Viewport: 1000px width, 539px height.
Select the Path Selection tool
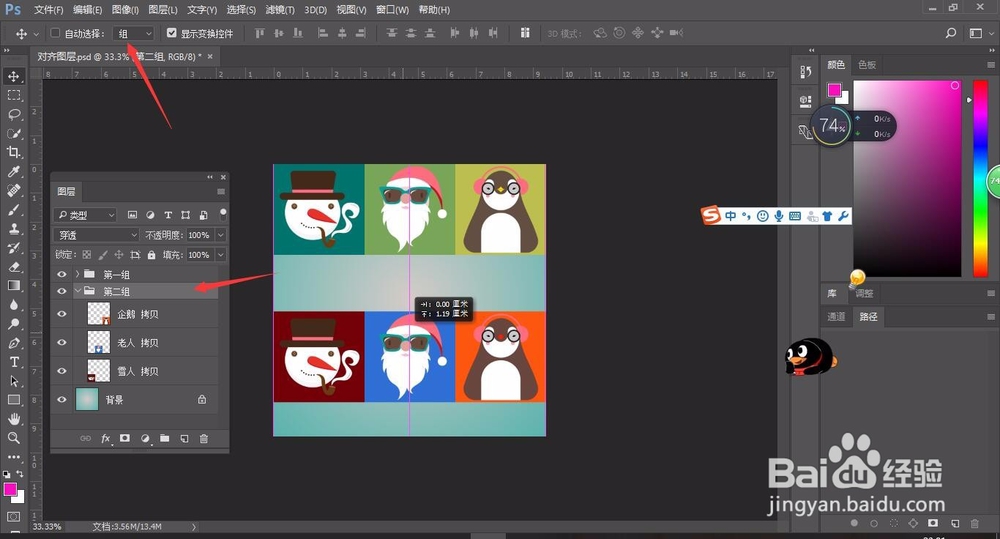(13, 381)
